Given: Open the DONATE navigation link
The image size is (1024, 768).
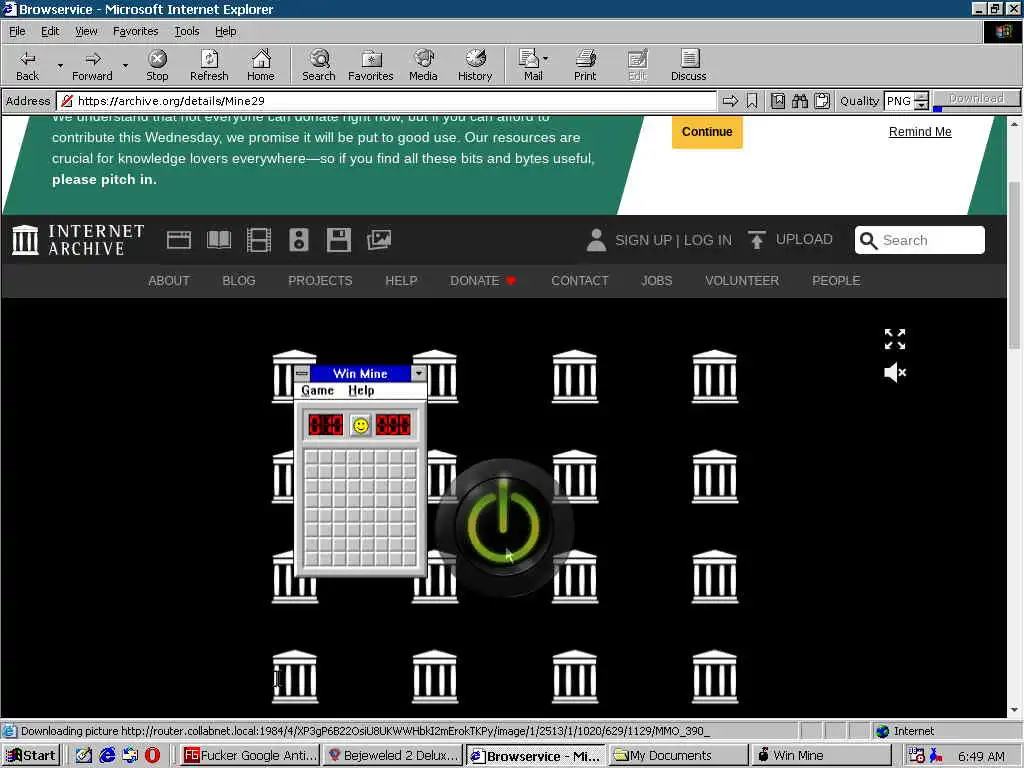Looking at the screenshot, I should point(483,281).
